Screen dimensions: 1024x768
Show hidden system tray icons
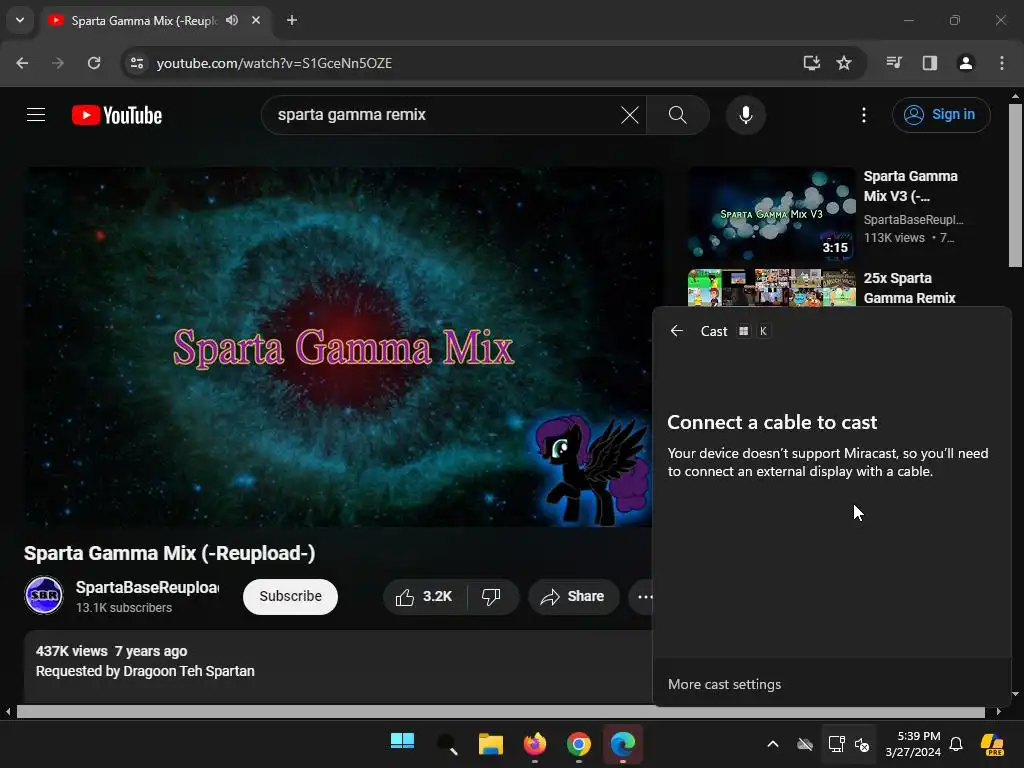773,744
